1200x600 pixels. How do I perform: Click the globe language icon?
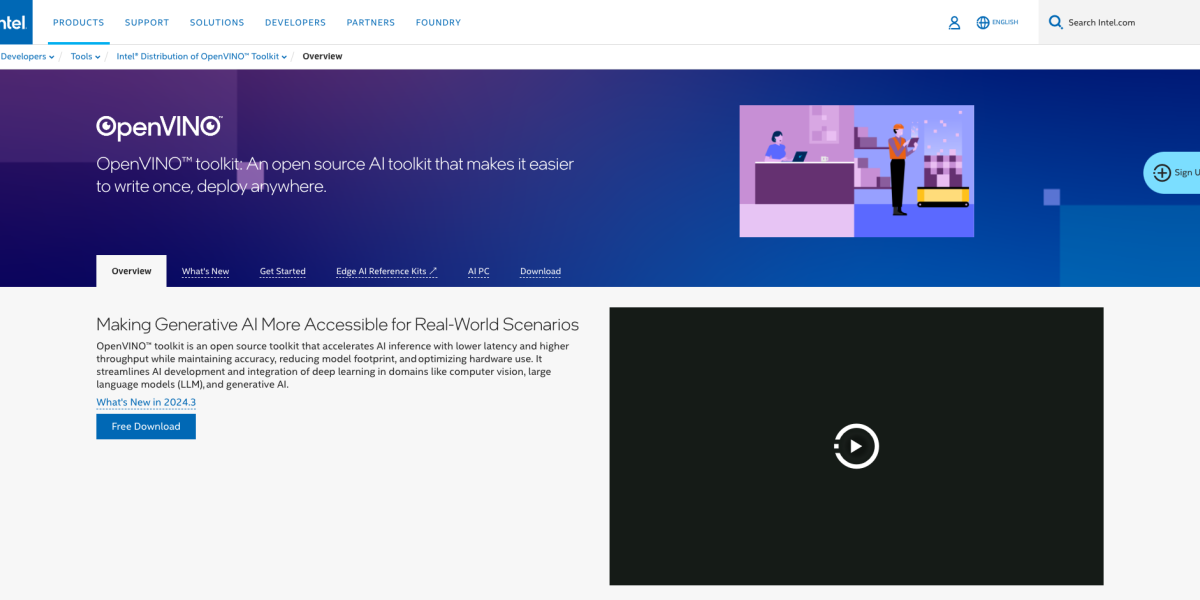983,22
